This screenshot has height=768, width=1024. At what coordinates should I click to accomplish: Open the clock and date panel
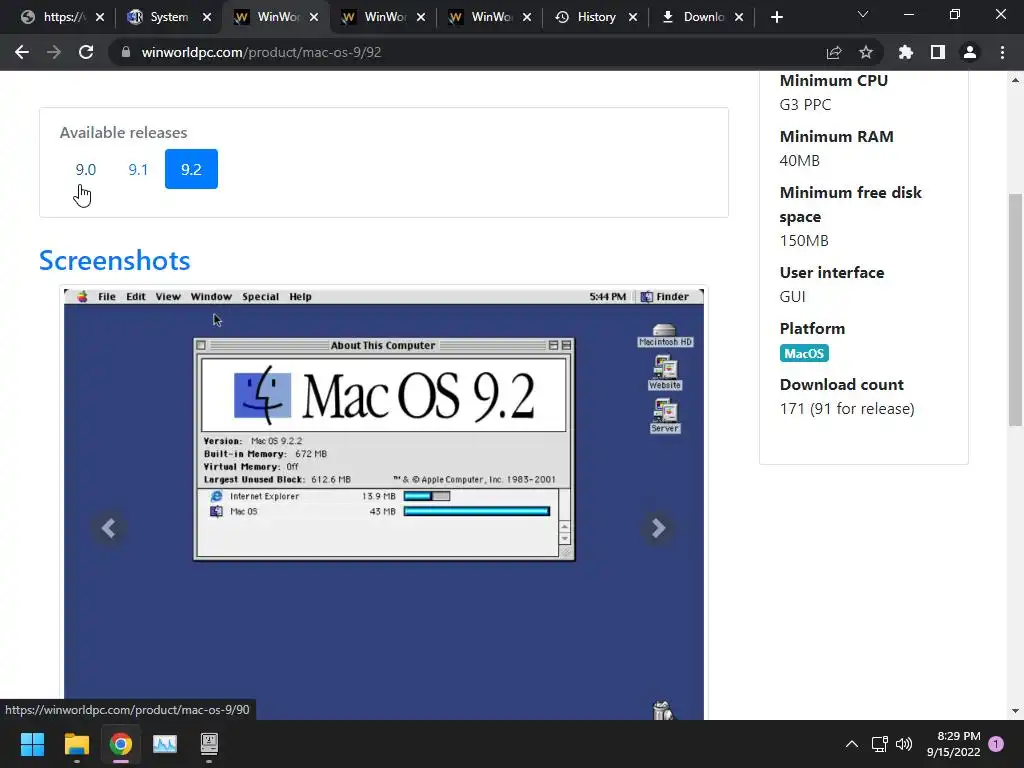(953, 744)
